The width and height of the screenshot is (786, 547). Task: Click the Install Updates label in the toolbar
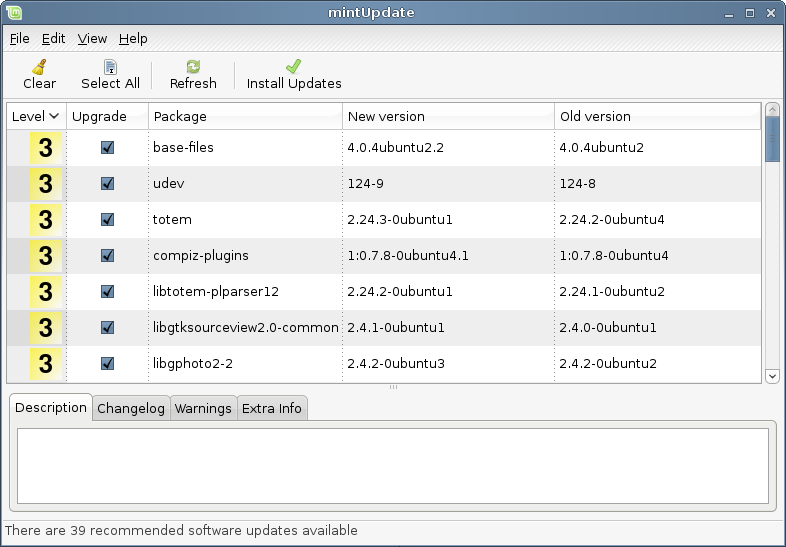[294, 83]
